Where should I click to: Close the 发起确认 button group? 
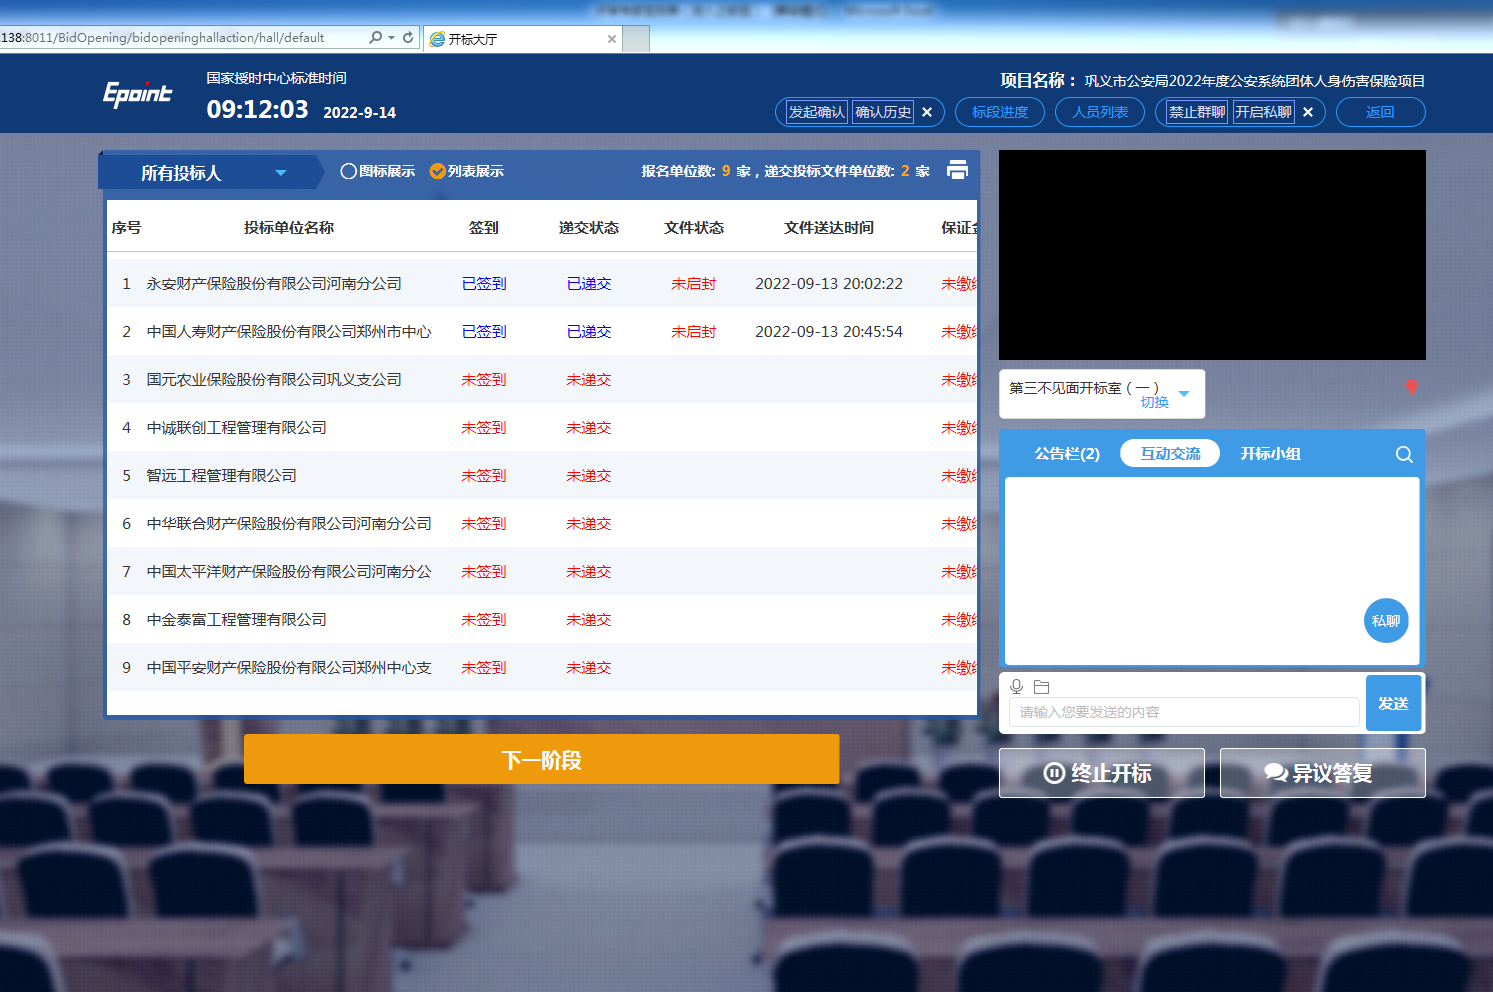coord(927,112)
